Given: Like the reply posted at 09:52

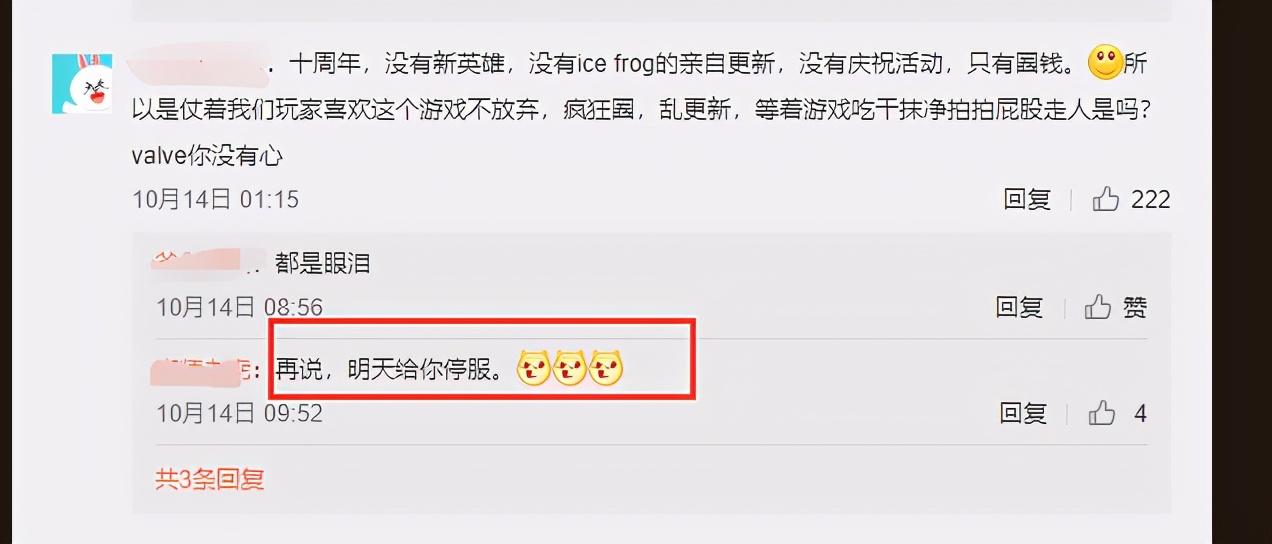Looking at the screenshot, I should coord(1102,412).
